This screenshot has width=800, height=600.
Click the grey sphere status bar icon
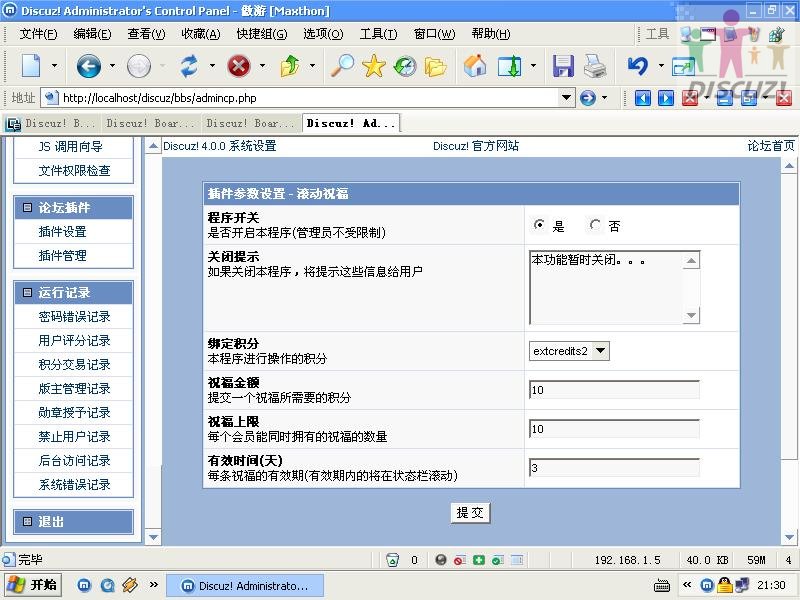(441, 560)
